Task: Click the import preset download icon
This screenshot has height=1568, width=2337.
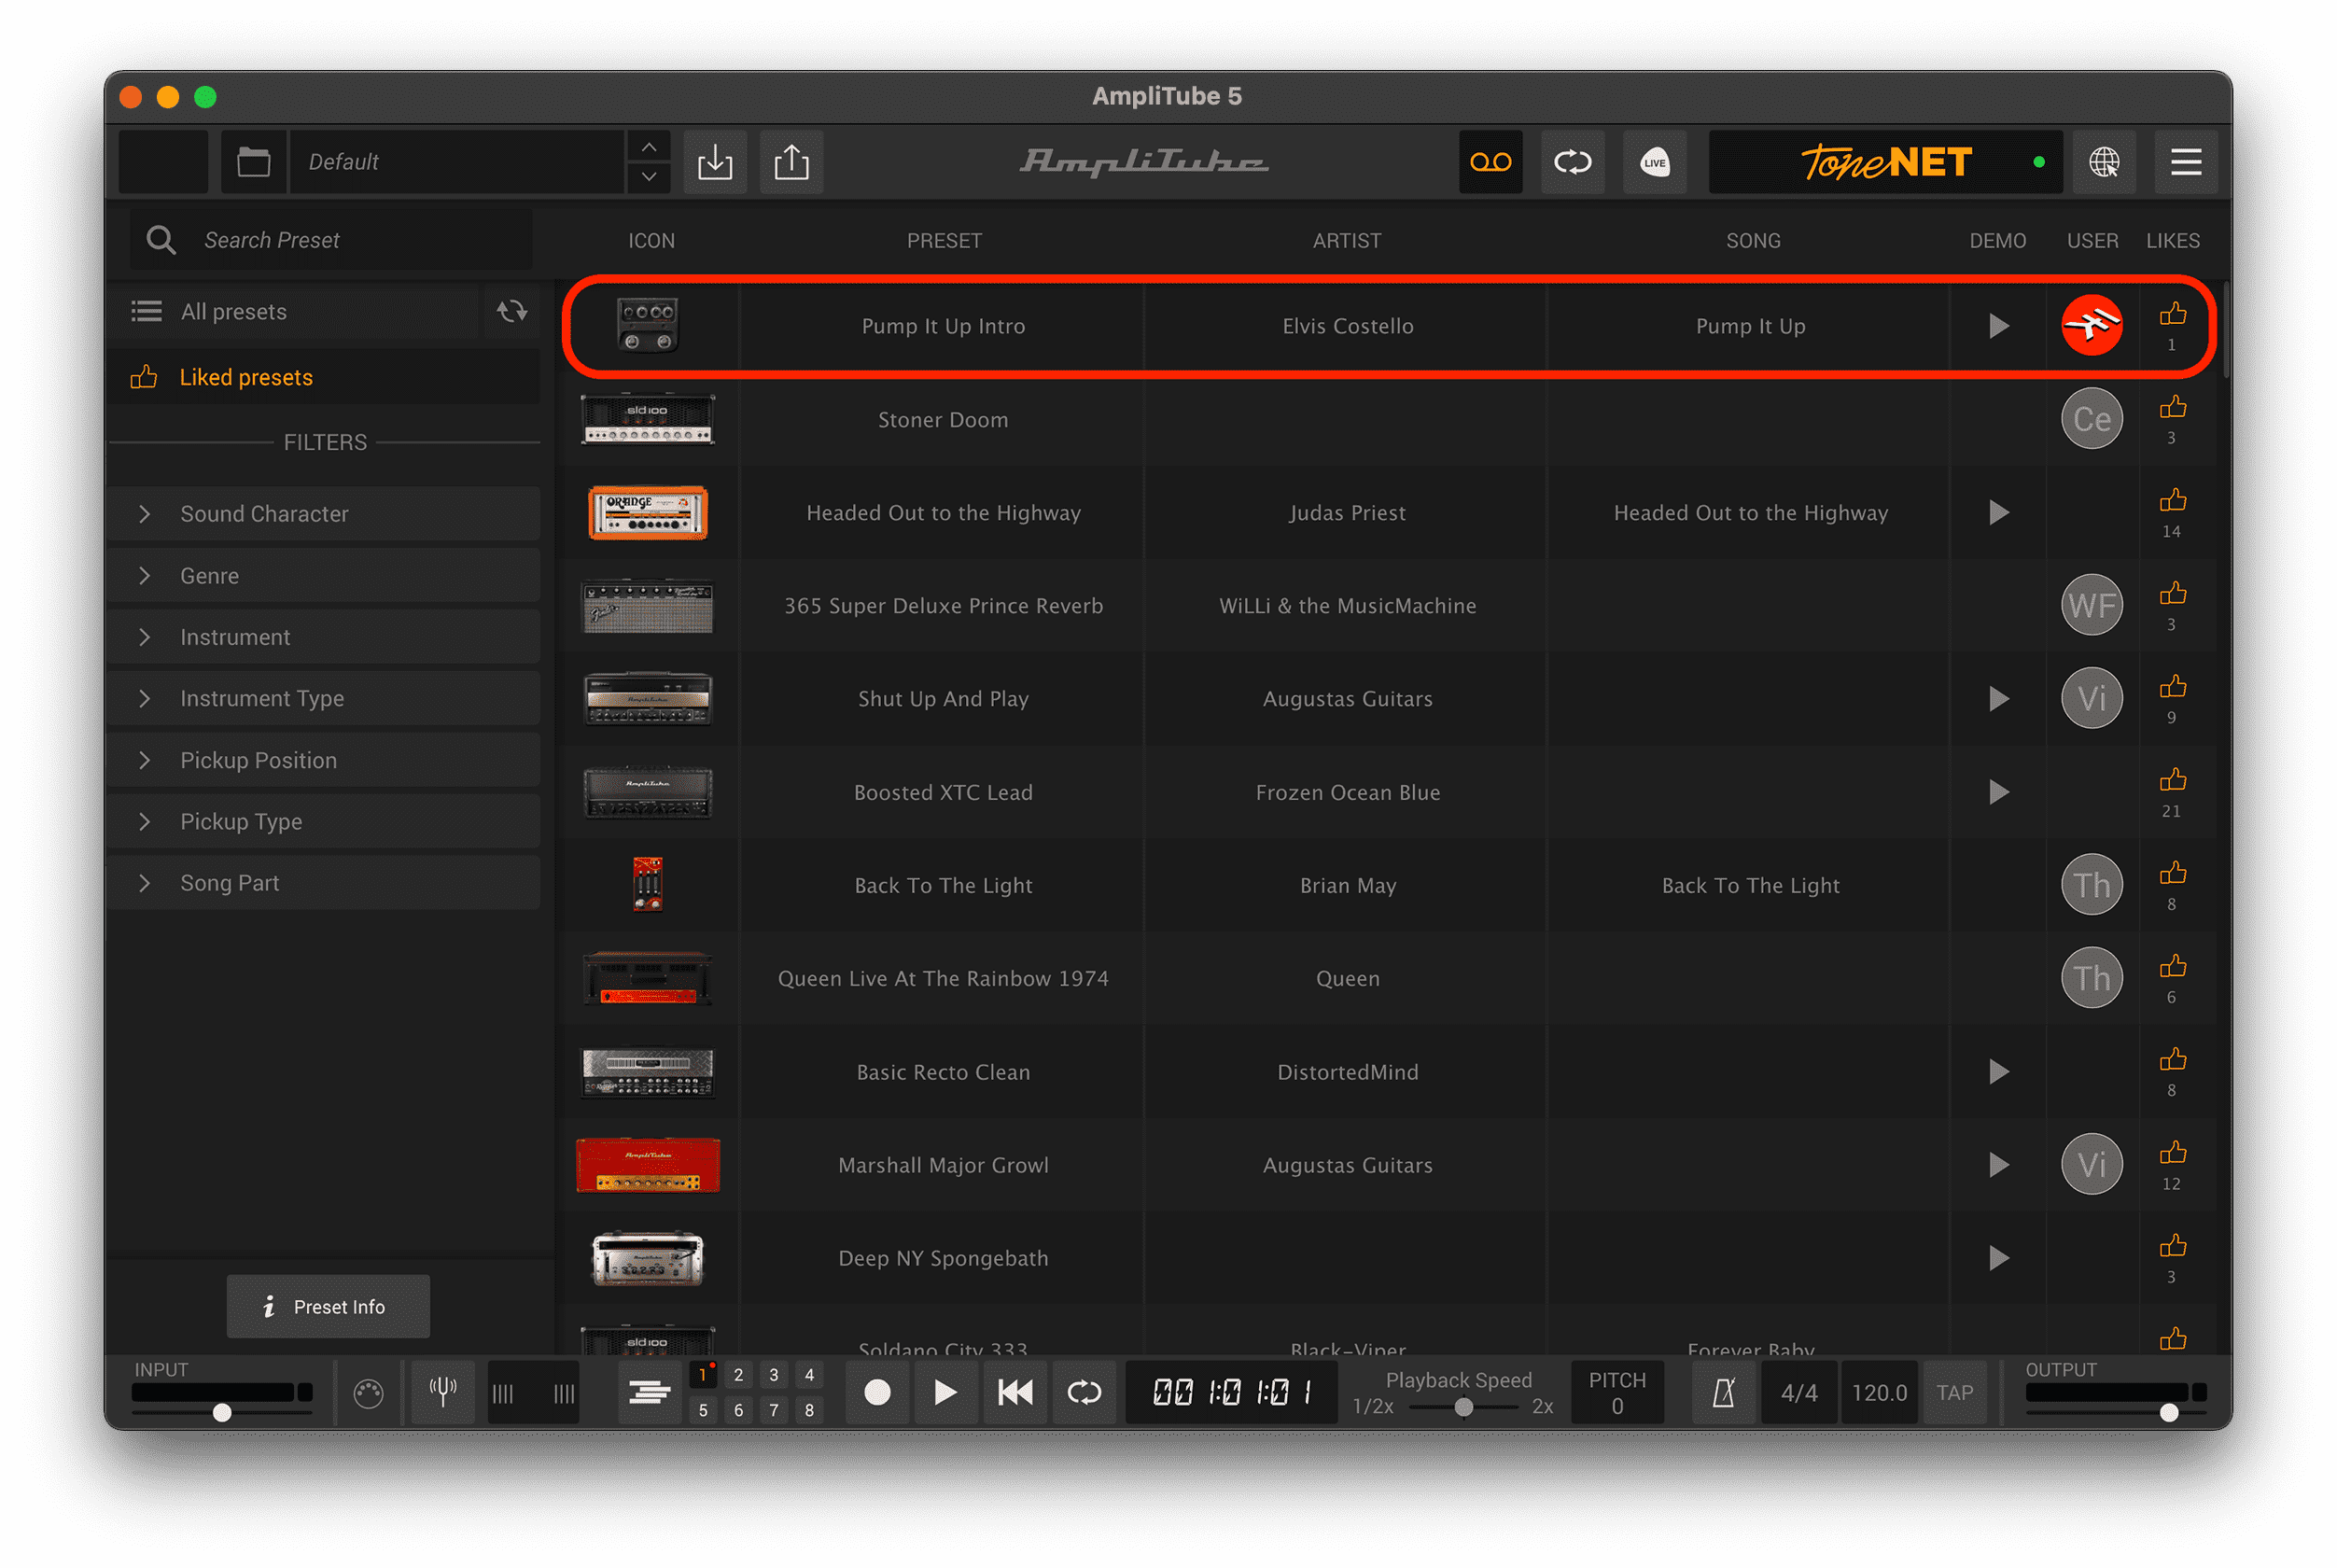Action: [x=715, y=162]
